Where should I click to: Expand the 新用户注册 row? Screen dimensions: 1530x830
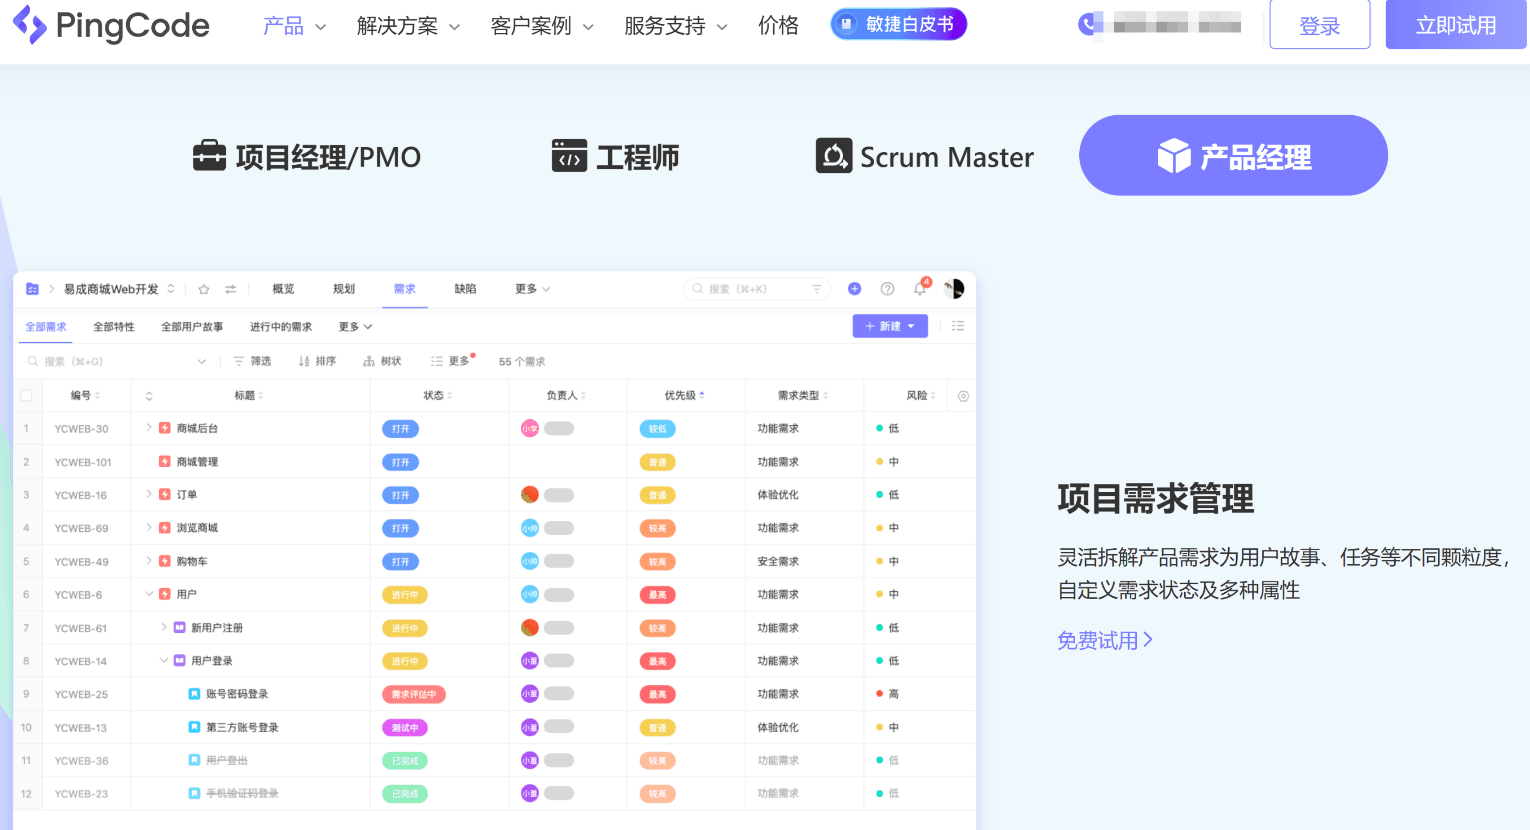[x=164, y=627]
